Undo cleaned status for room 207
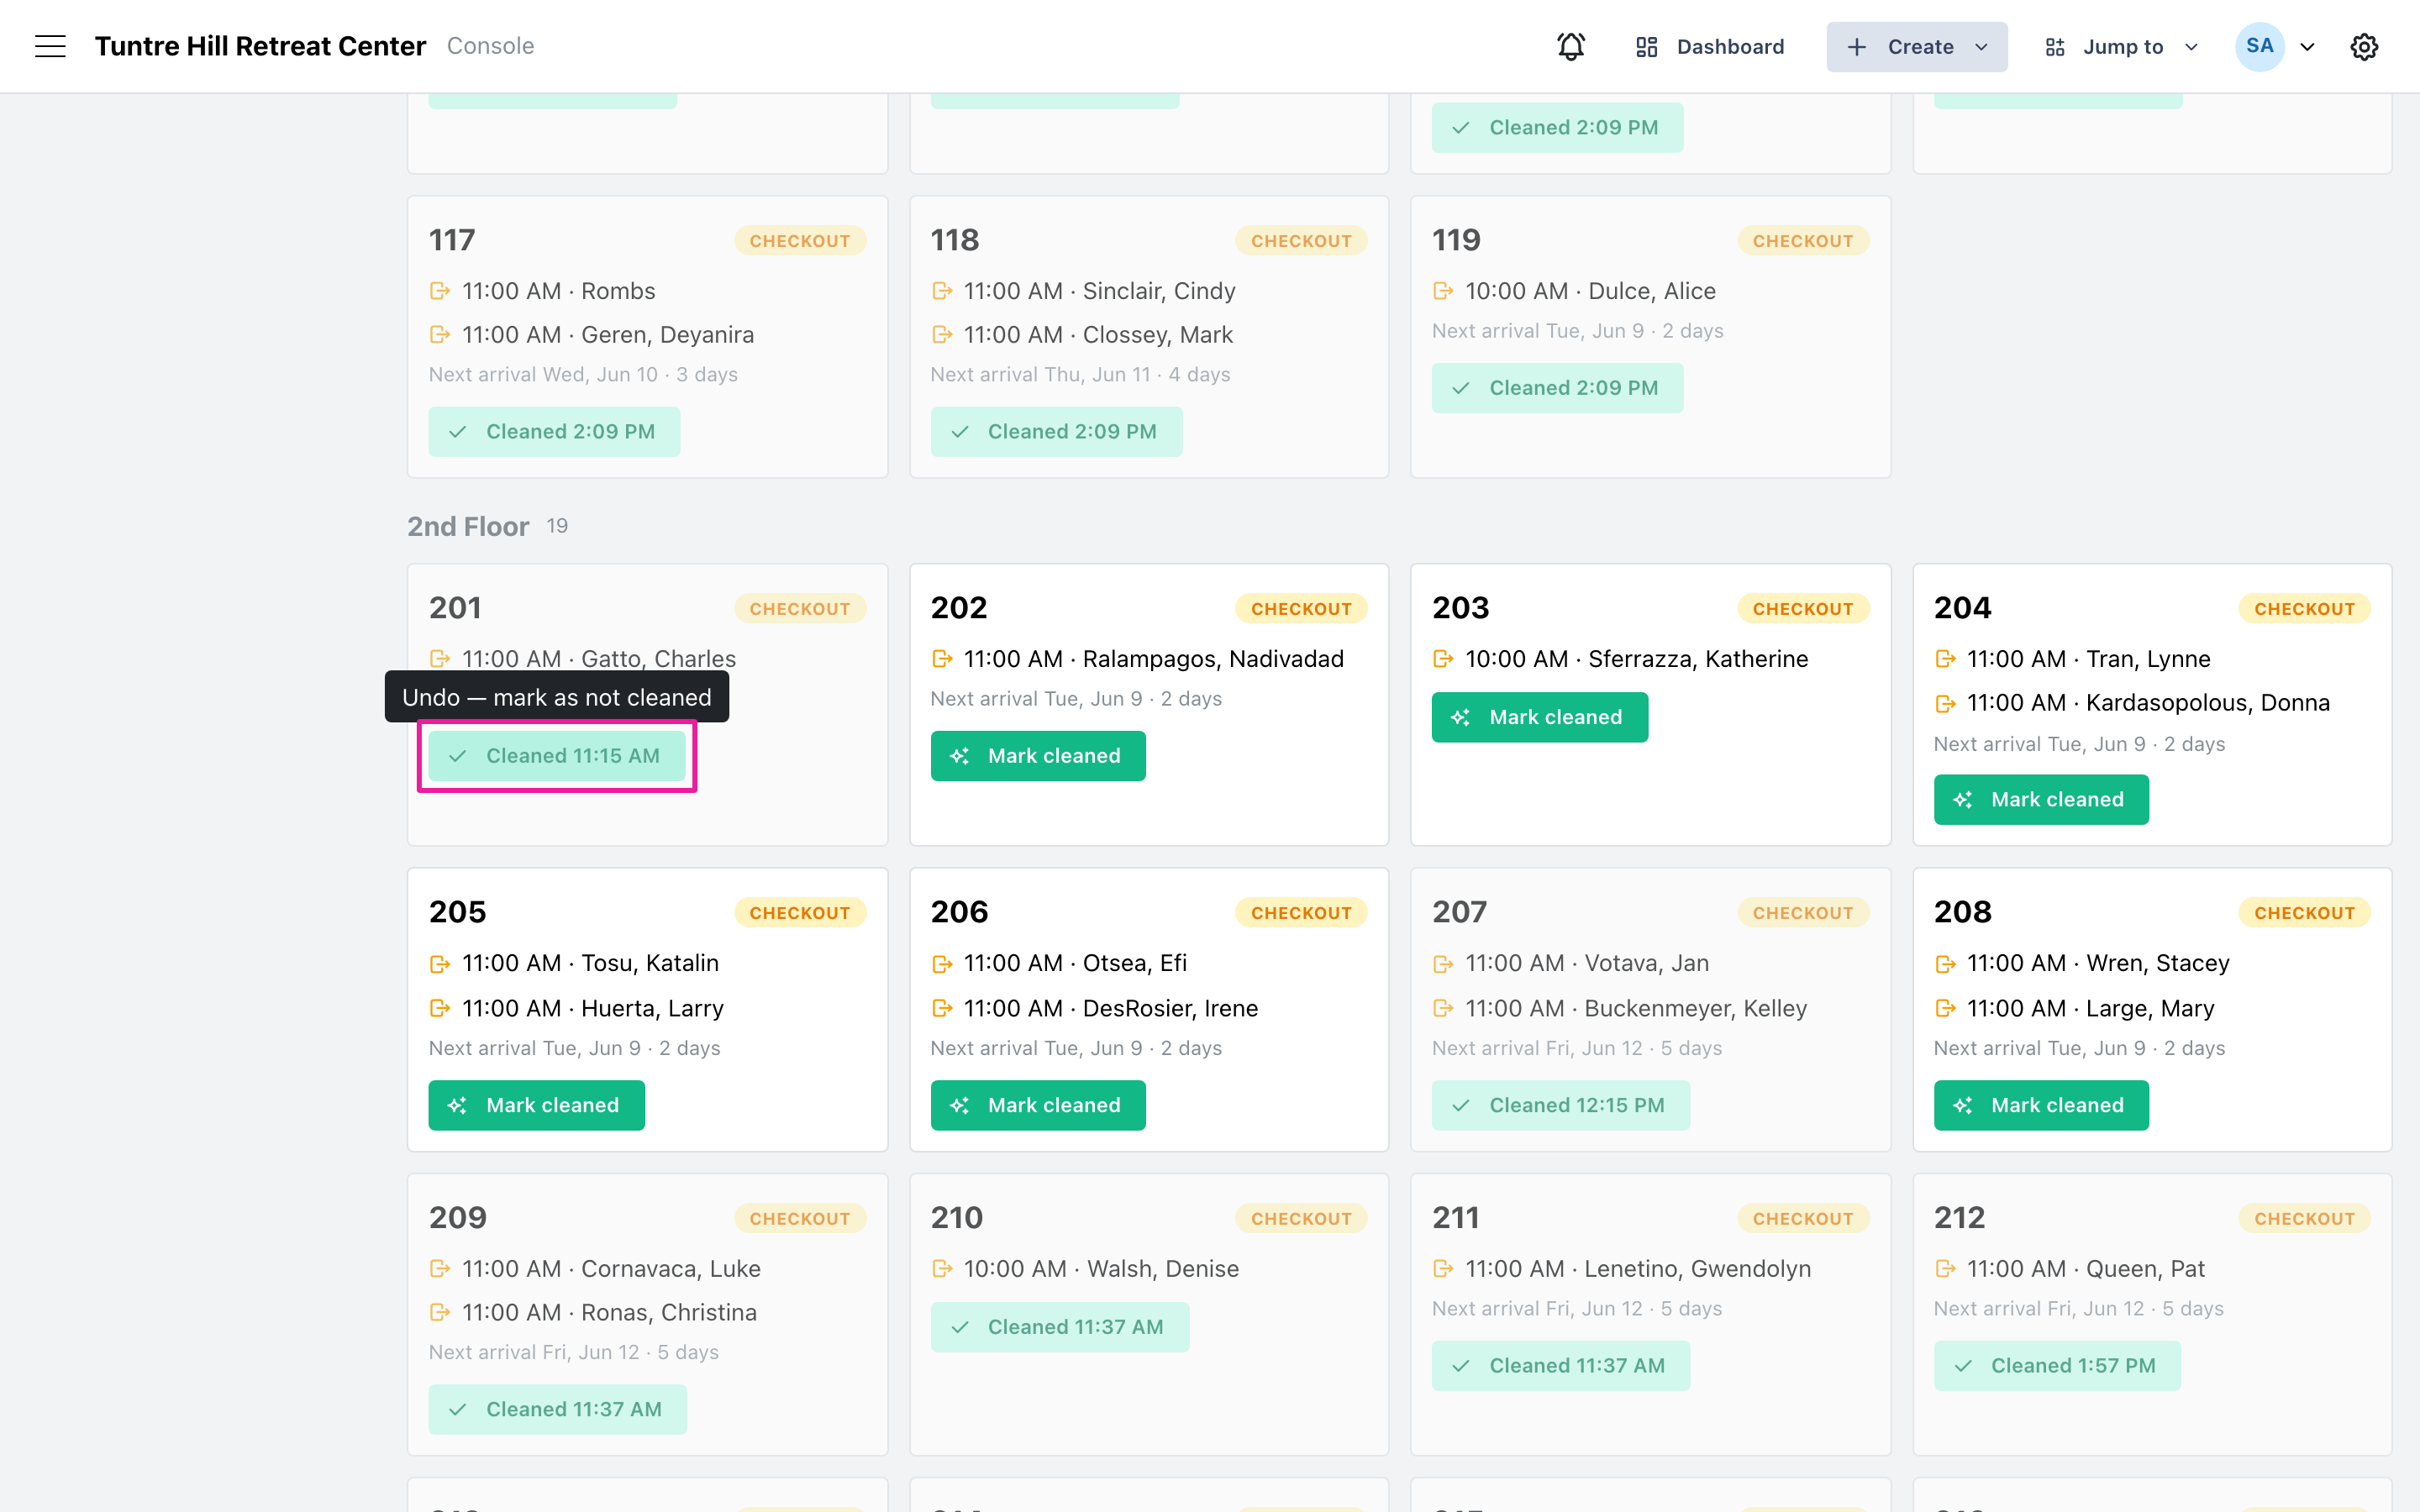Image resolution: width=2420 pixels, height=1512 pixels. (1561, 1105)
